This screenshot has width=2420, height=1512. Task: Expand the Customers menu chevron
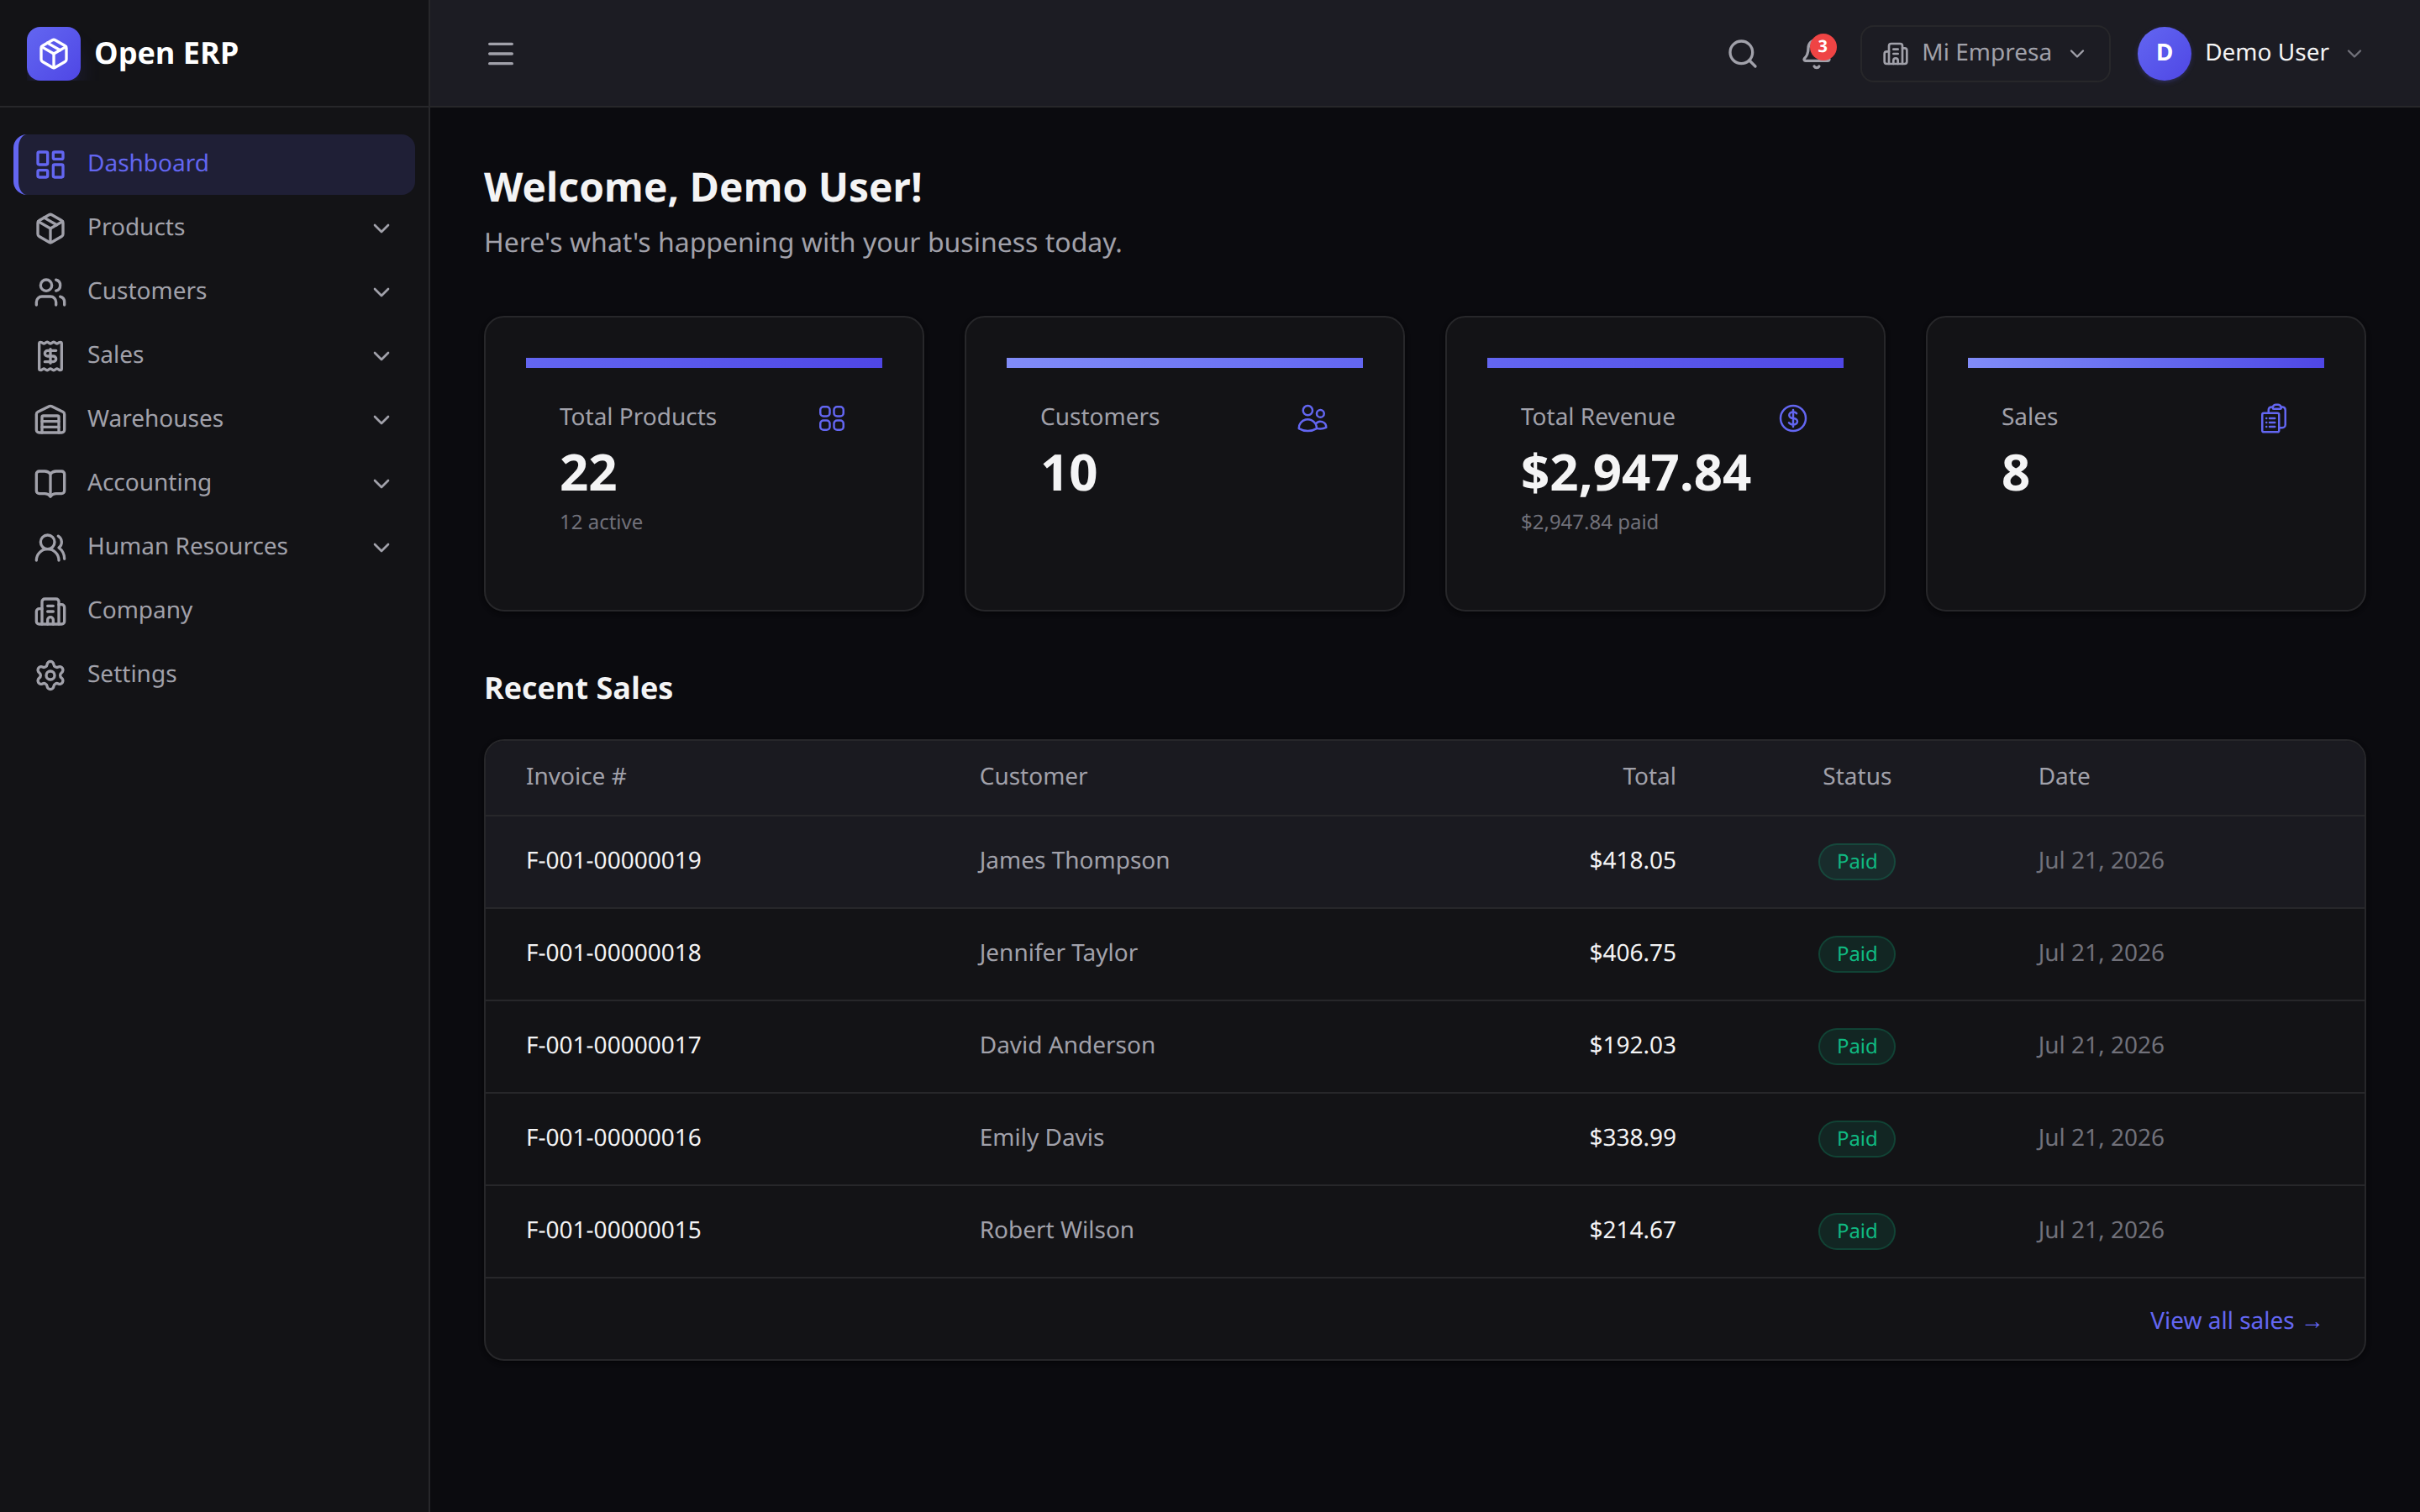pos(381,292)
